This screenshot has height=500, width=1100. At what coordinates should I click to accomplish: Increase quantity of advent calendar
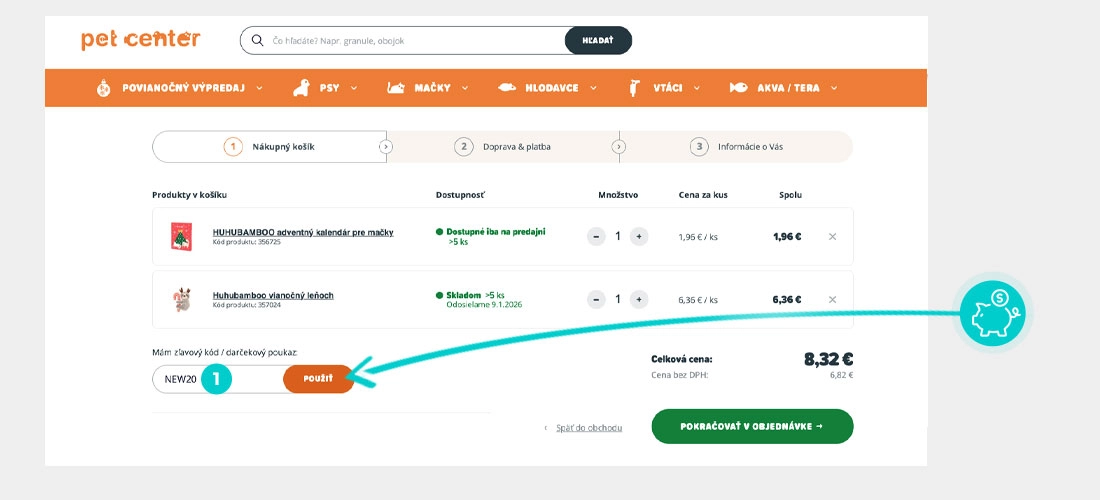point(639,237)
